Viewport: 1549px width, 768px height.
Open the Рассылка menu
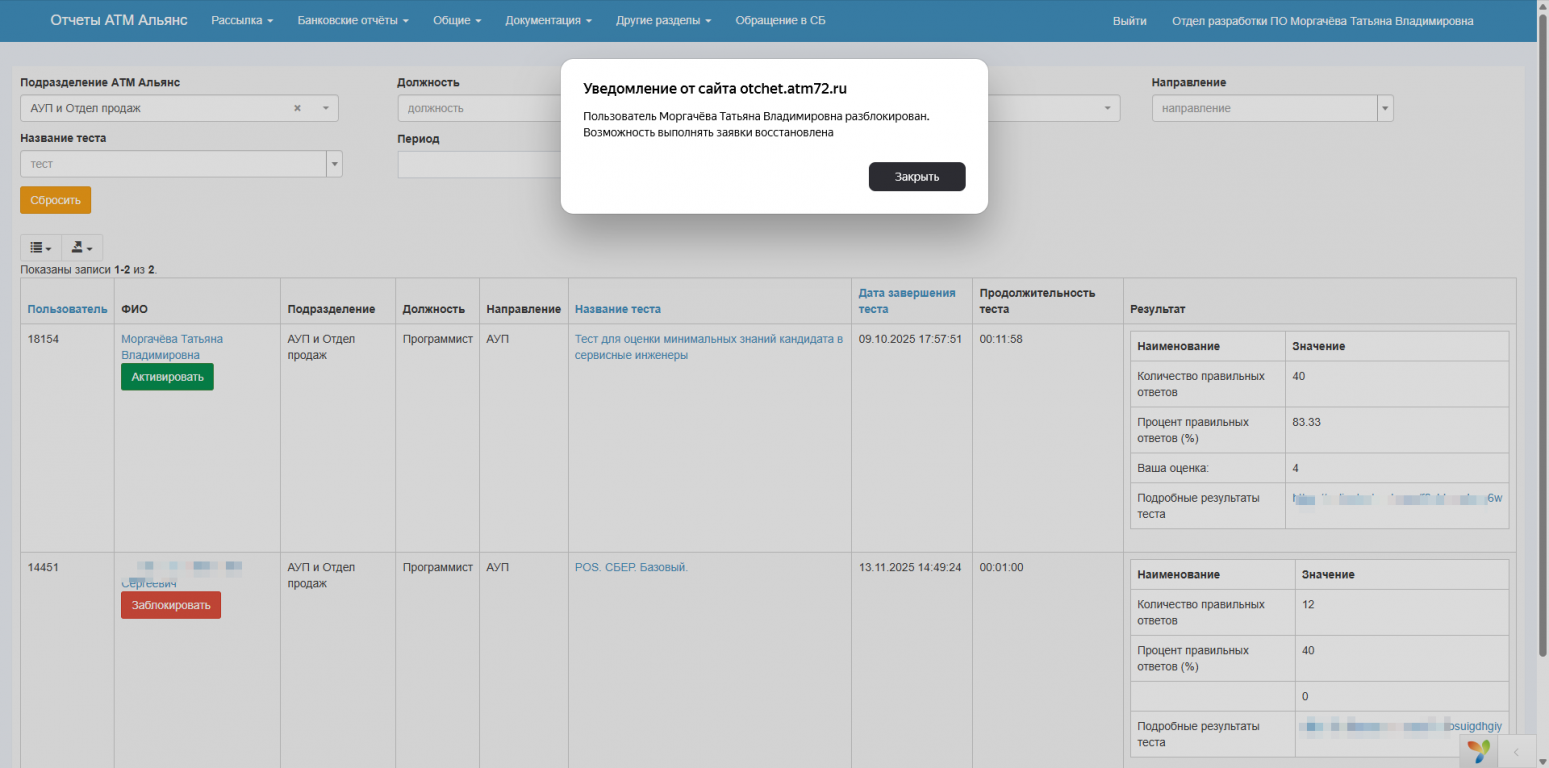[242, 21]
